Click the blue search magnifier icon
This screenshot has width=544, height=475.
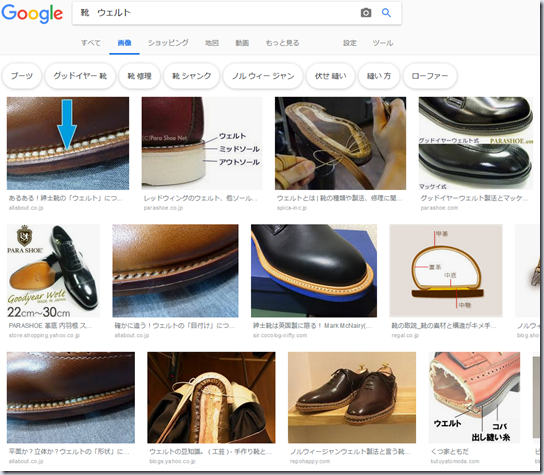386,13
